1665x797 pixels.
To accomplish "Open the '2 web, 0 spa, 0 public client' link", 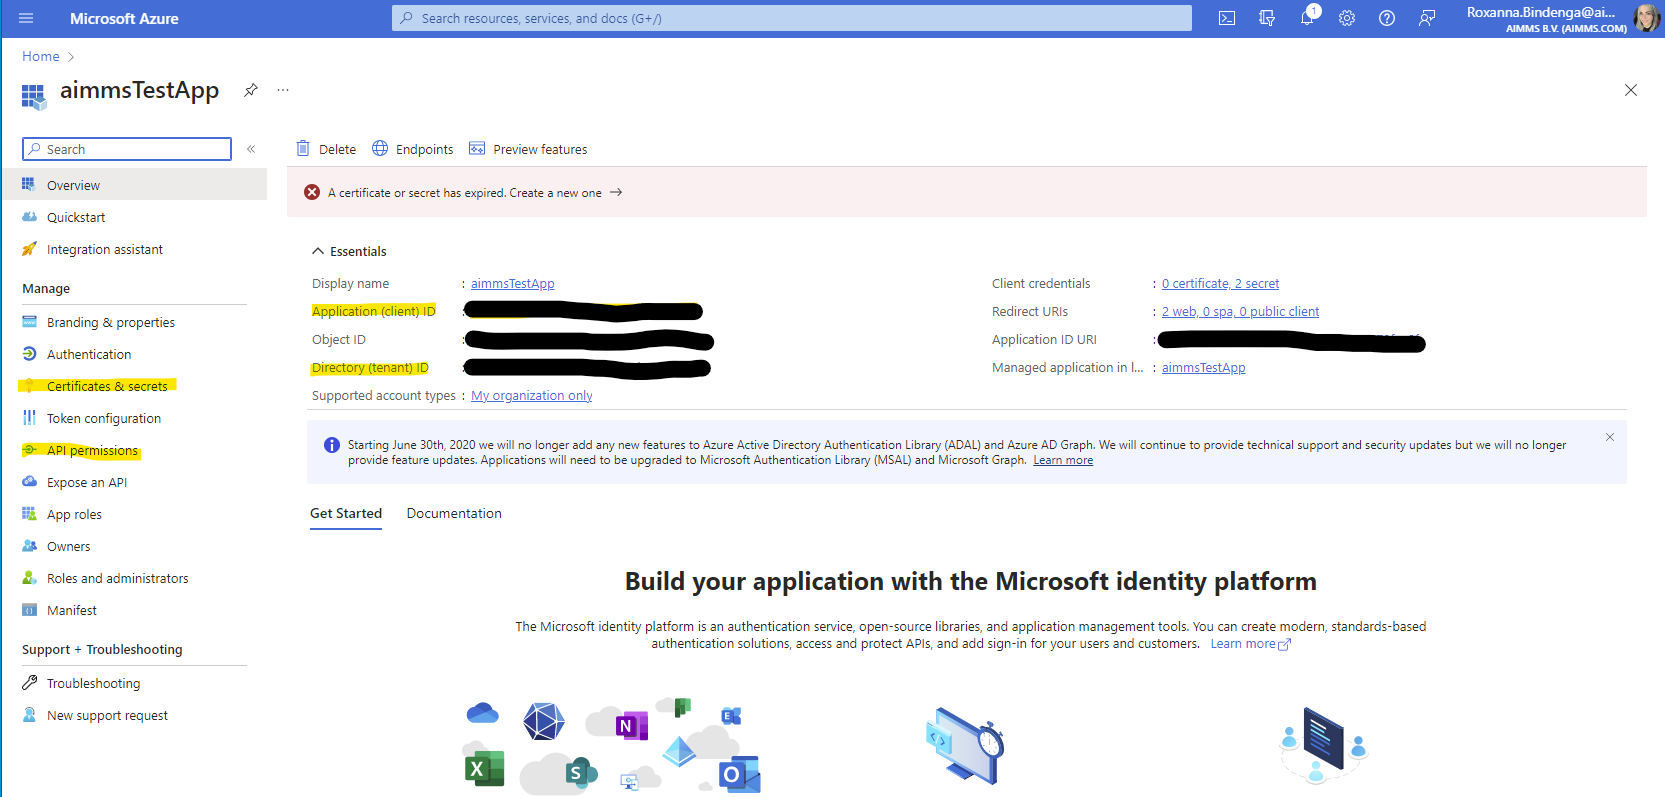I will (1240, 311).
